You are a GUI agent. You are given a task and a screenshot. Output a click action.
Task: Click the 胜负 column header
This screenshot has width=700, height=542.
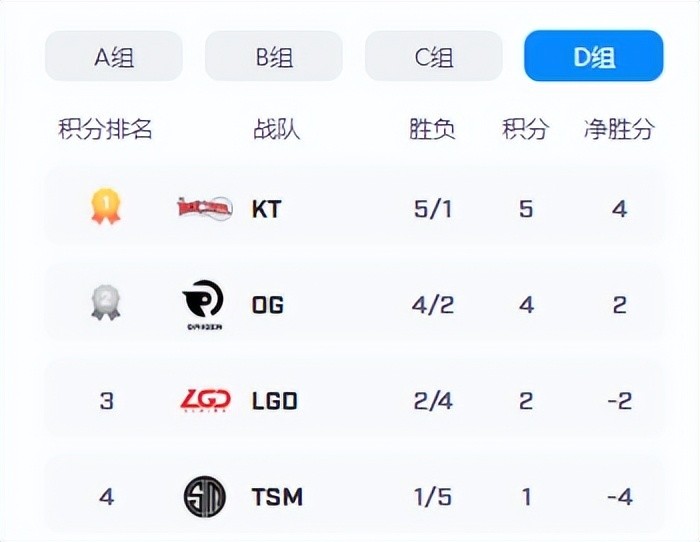[433, 129]
